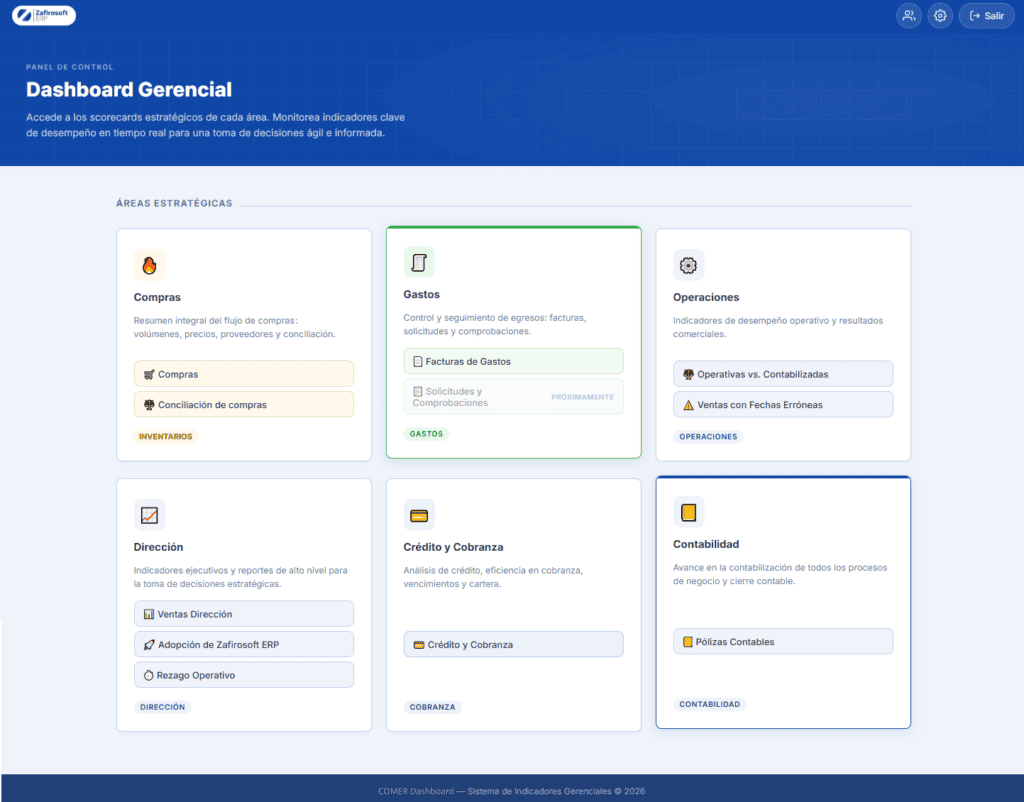Click the Compras card title
Image resolution: width=1024 pixels, height=802 pixels.
pos(157,297)
